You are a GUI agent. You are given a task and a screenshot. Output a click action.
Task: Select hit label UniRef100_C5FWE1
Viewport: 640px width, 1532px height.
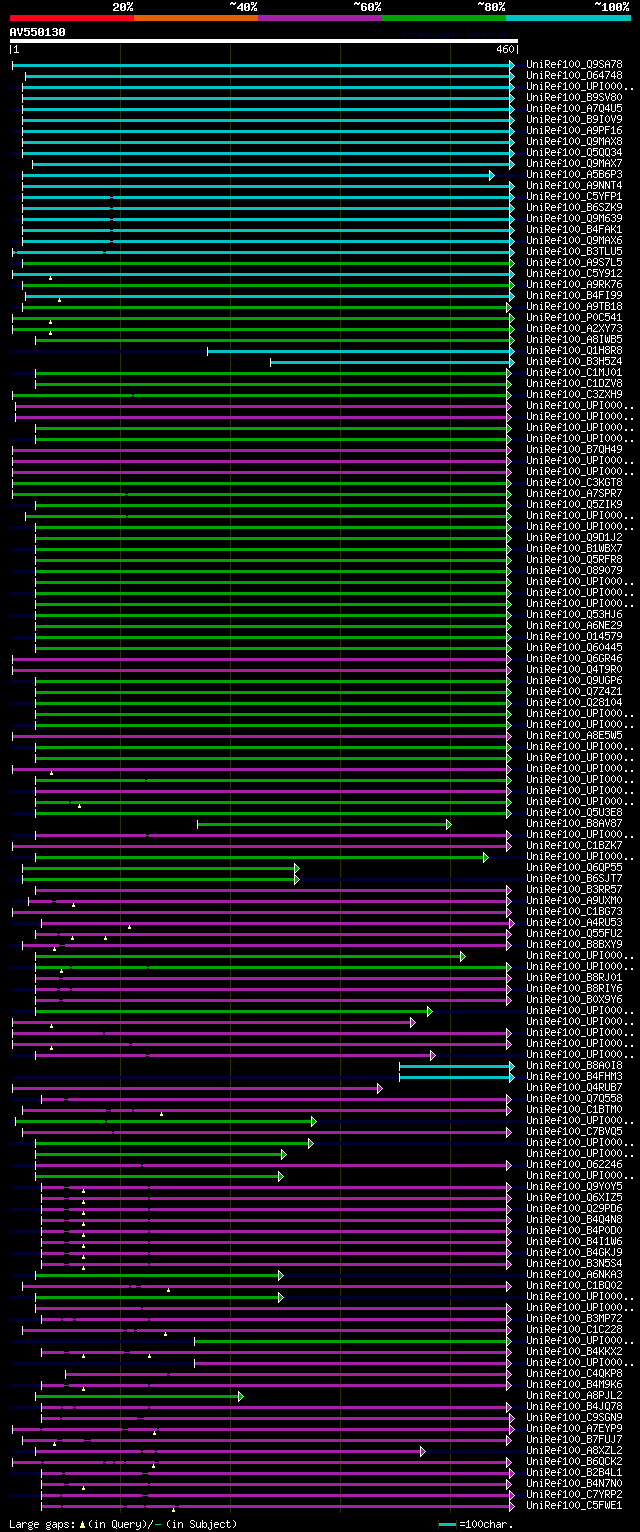pyautogui.click(x=574, y=1505)
